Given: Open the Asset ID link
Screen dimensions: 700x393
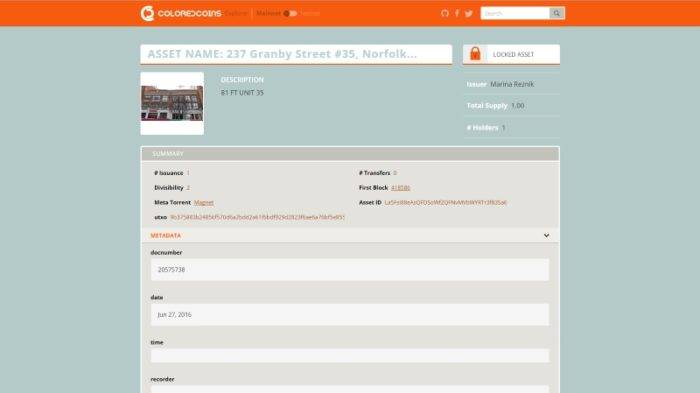Looking at the screenshot, I should [446, 202].
